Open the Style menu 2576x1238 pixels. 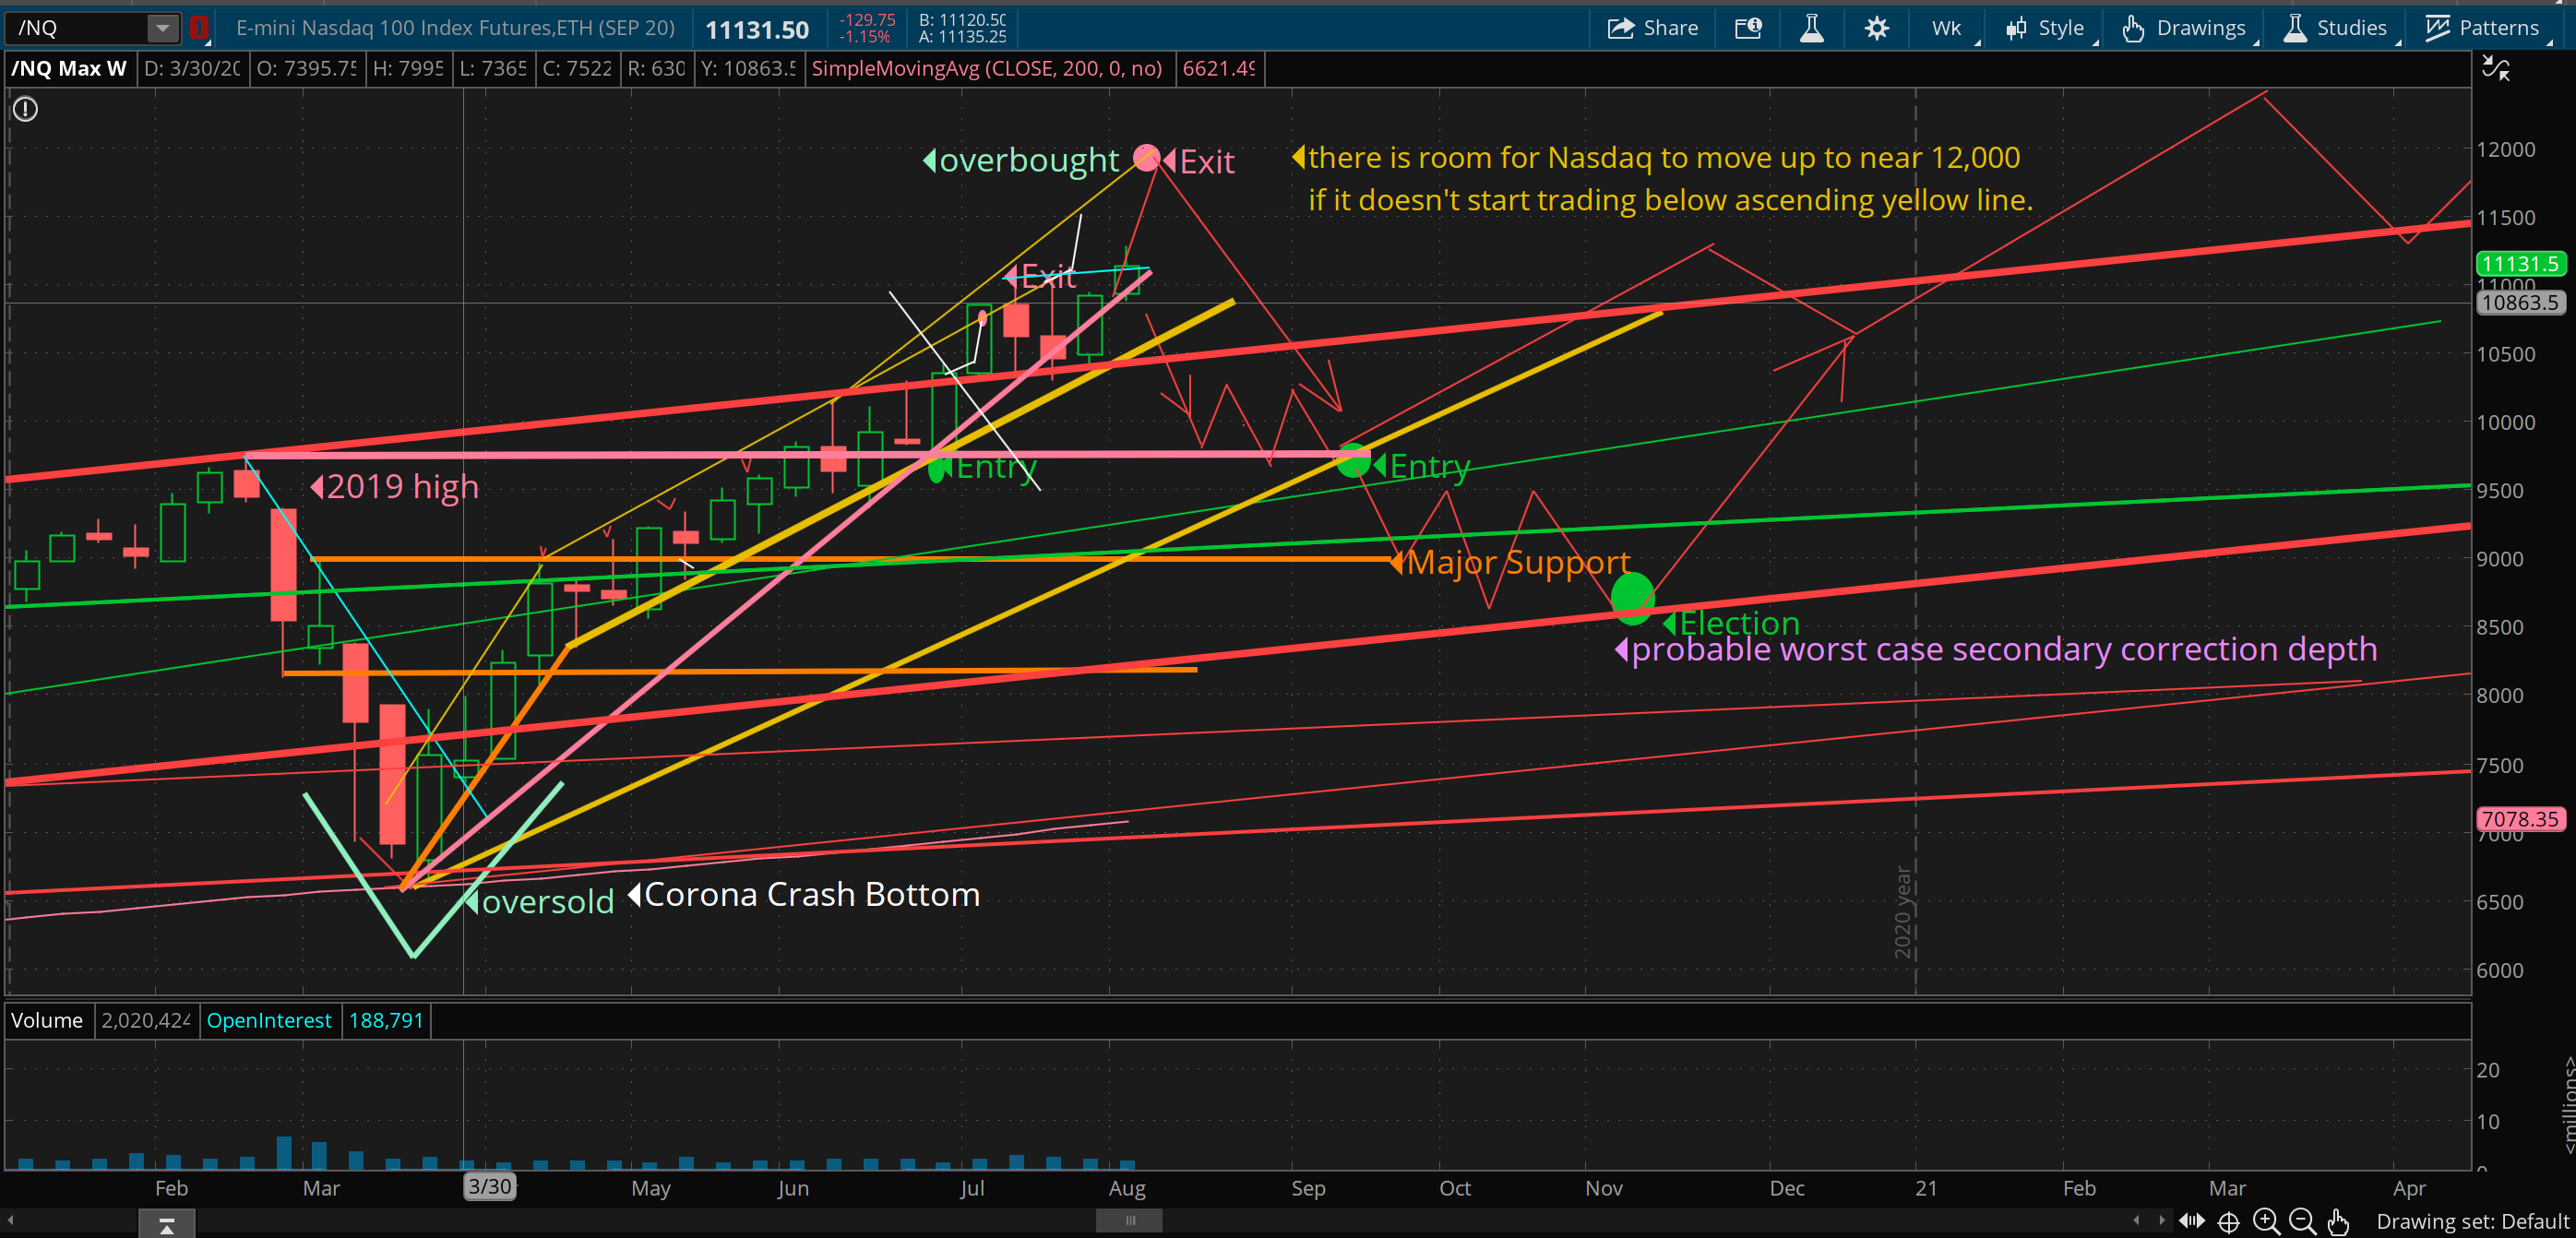point(2045,28)
